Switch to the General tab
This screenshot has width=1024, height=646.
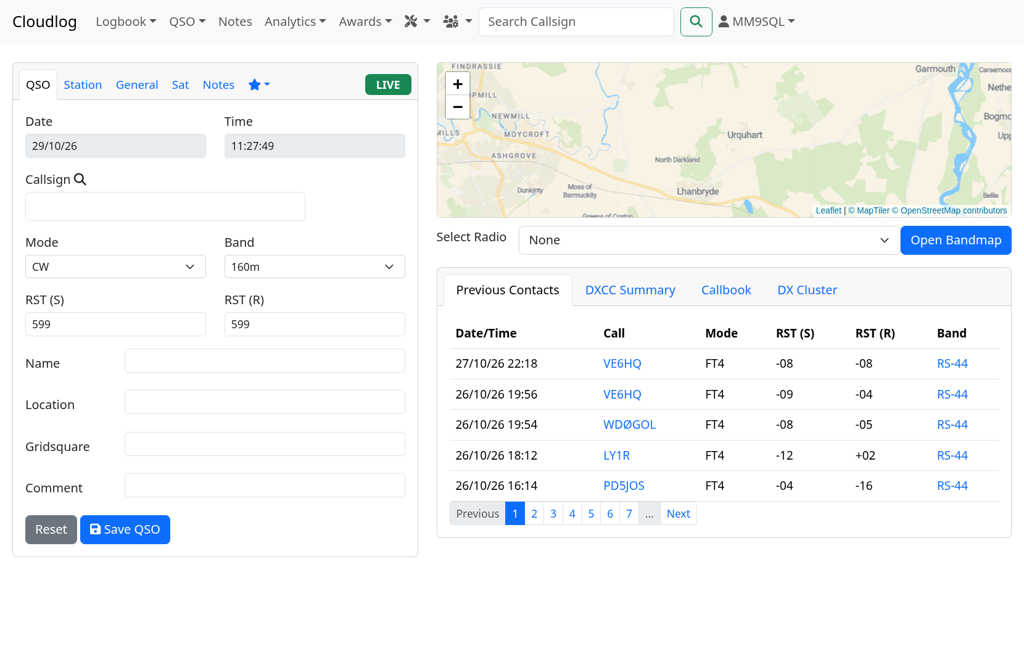136,85
